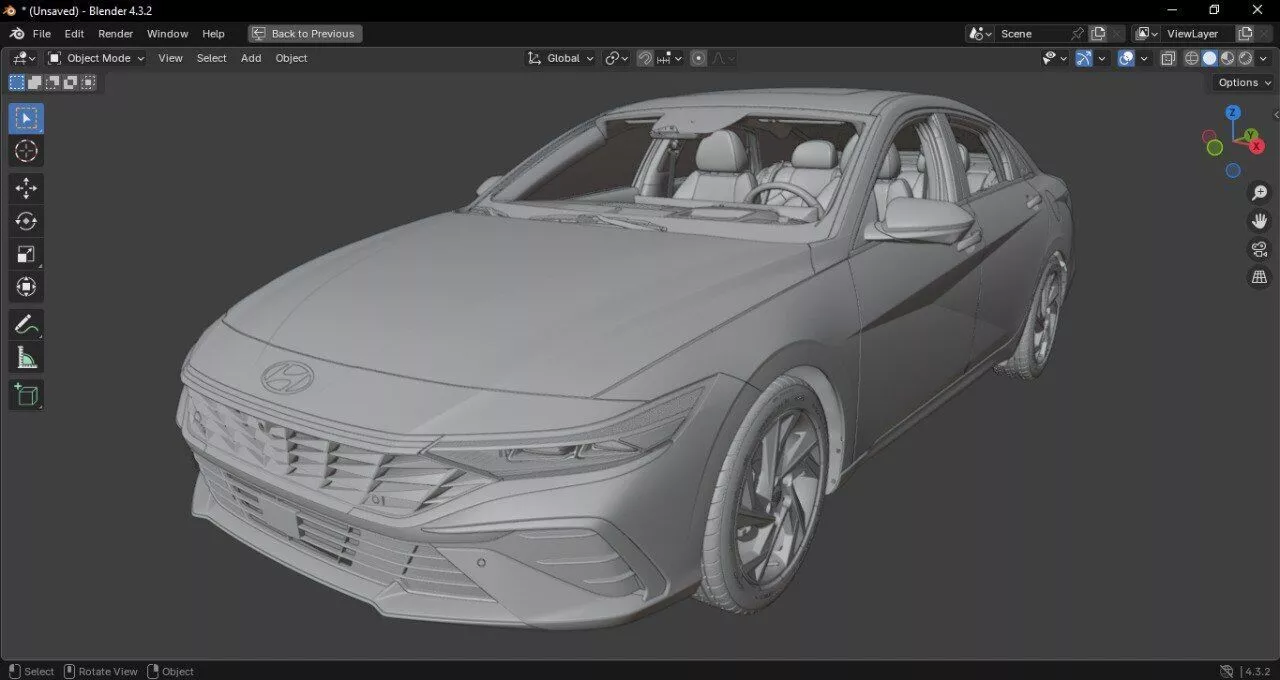The height and width of the screenshot is (680, 1280).
Task: Toggle the camera view icon
Action: [1260, 249]
